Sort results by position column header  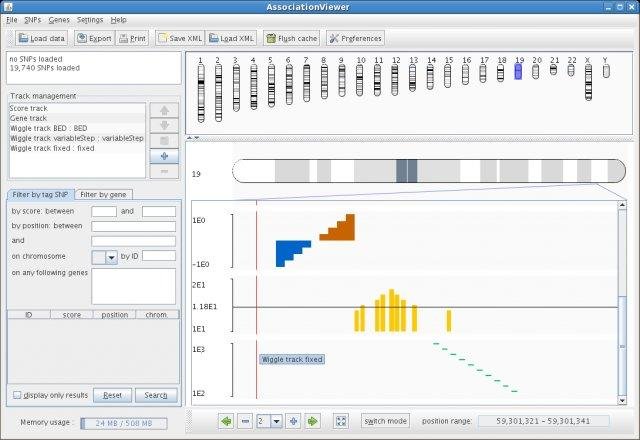(115, 315)
